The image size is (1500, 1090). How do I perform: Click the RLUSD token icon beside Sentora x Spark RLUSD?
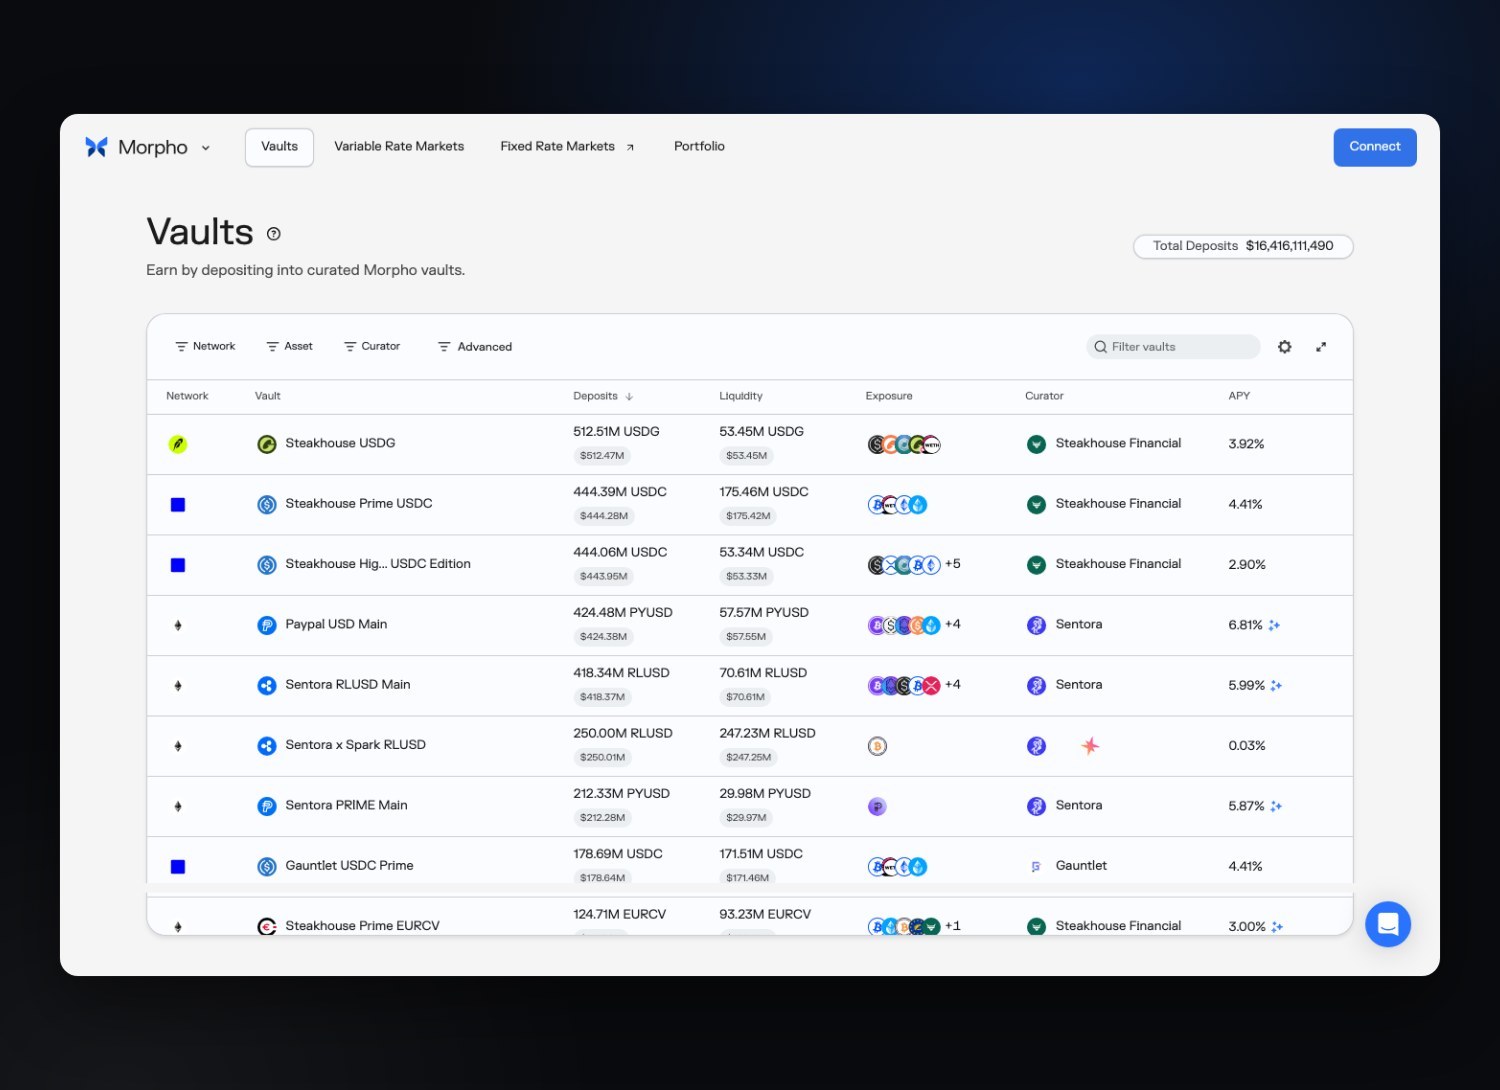click(x=267, y=746)
